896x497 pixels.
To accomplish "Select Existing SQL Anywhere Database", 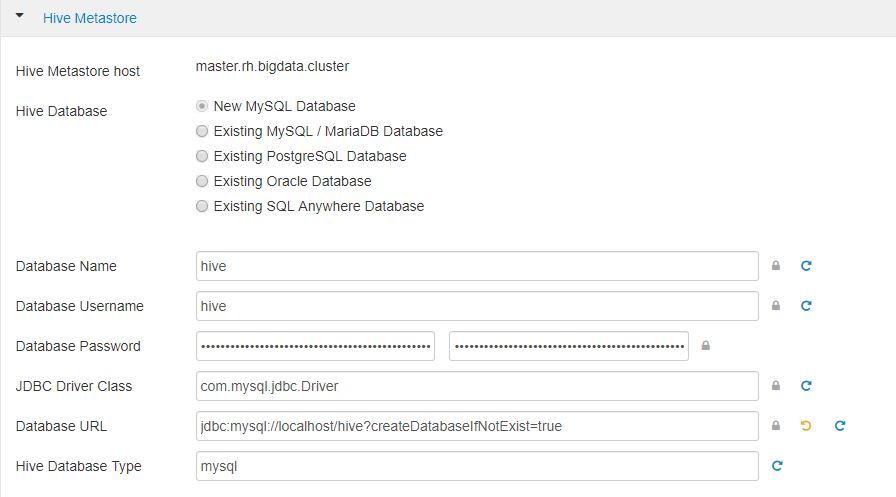I will tap(203, 206).
